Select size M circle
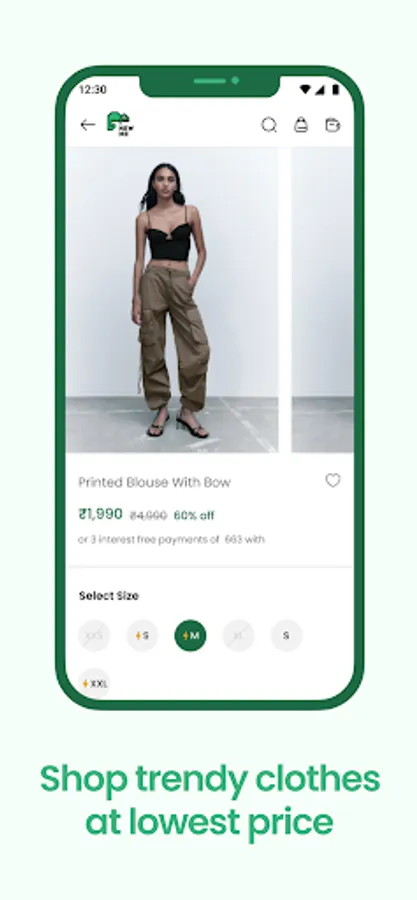 pos(190,635)
